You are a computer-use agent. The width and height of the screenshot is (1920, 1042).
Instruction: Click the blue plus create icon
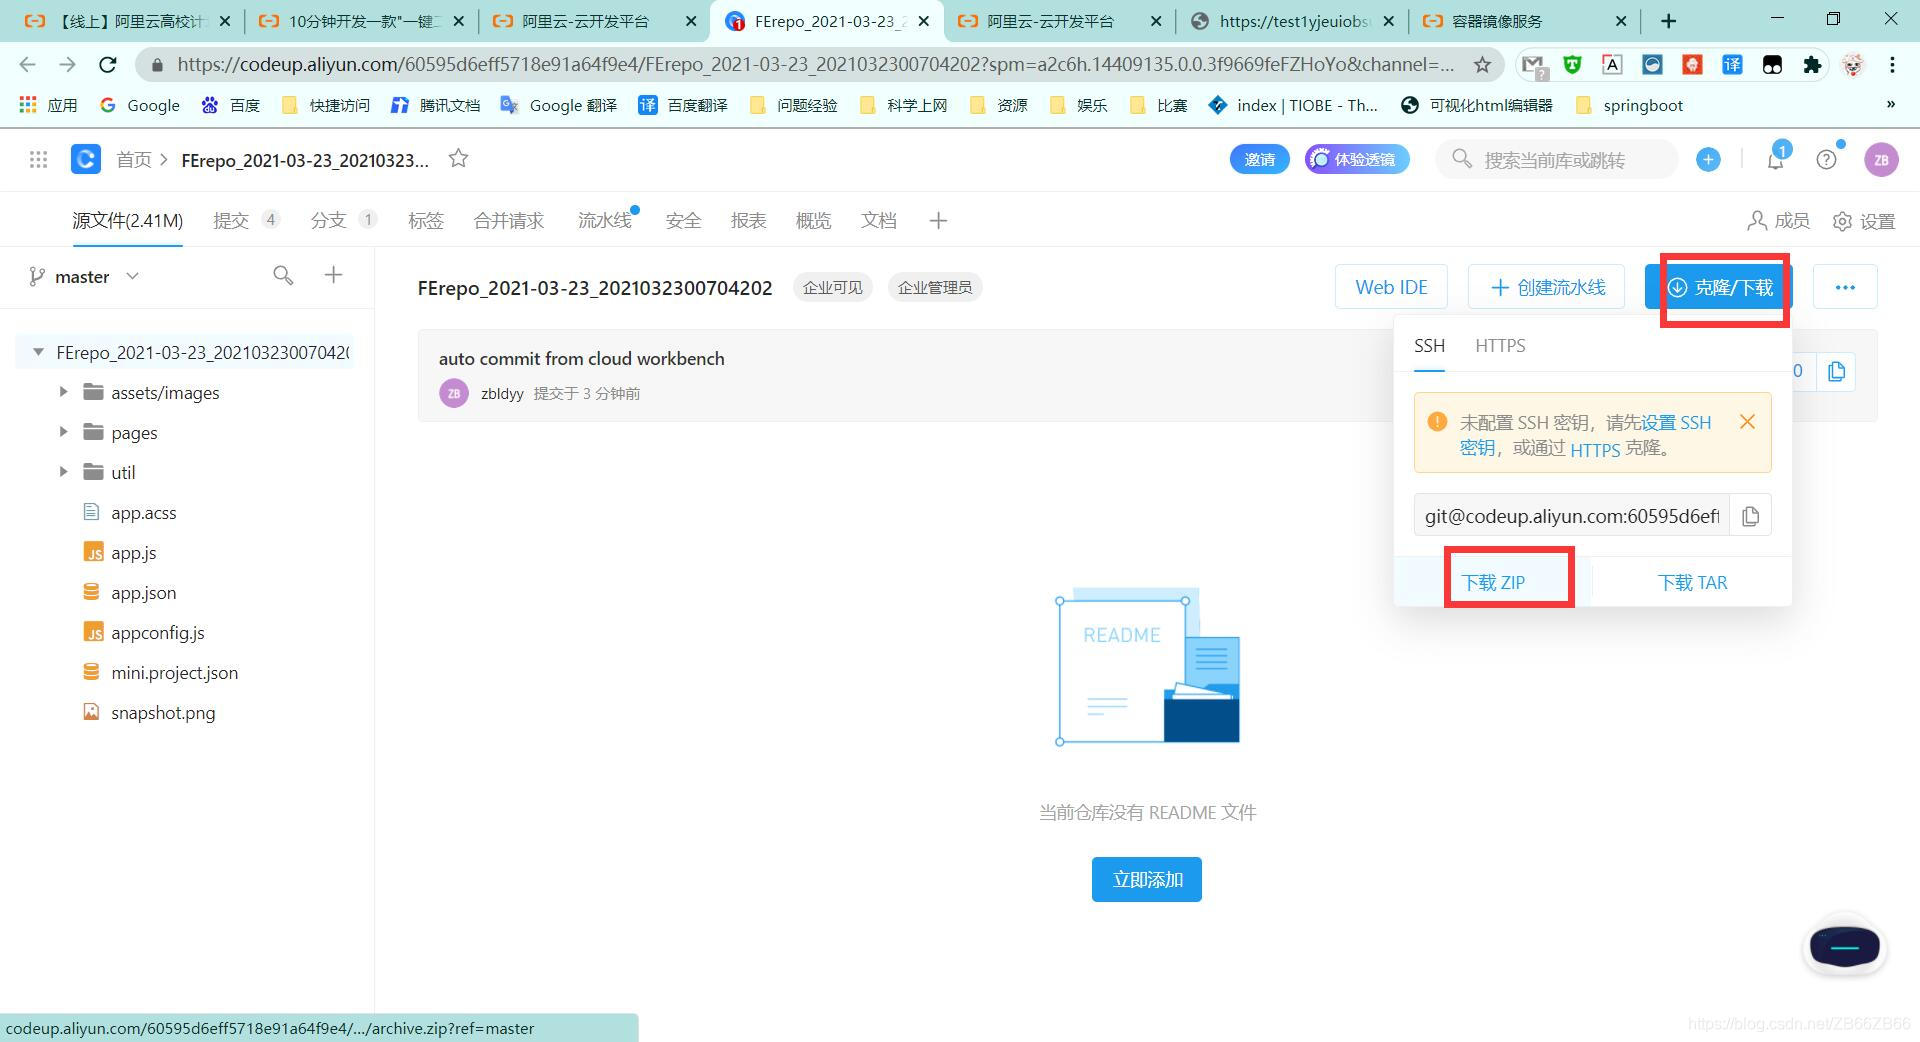pos(1708,159)
